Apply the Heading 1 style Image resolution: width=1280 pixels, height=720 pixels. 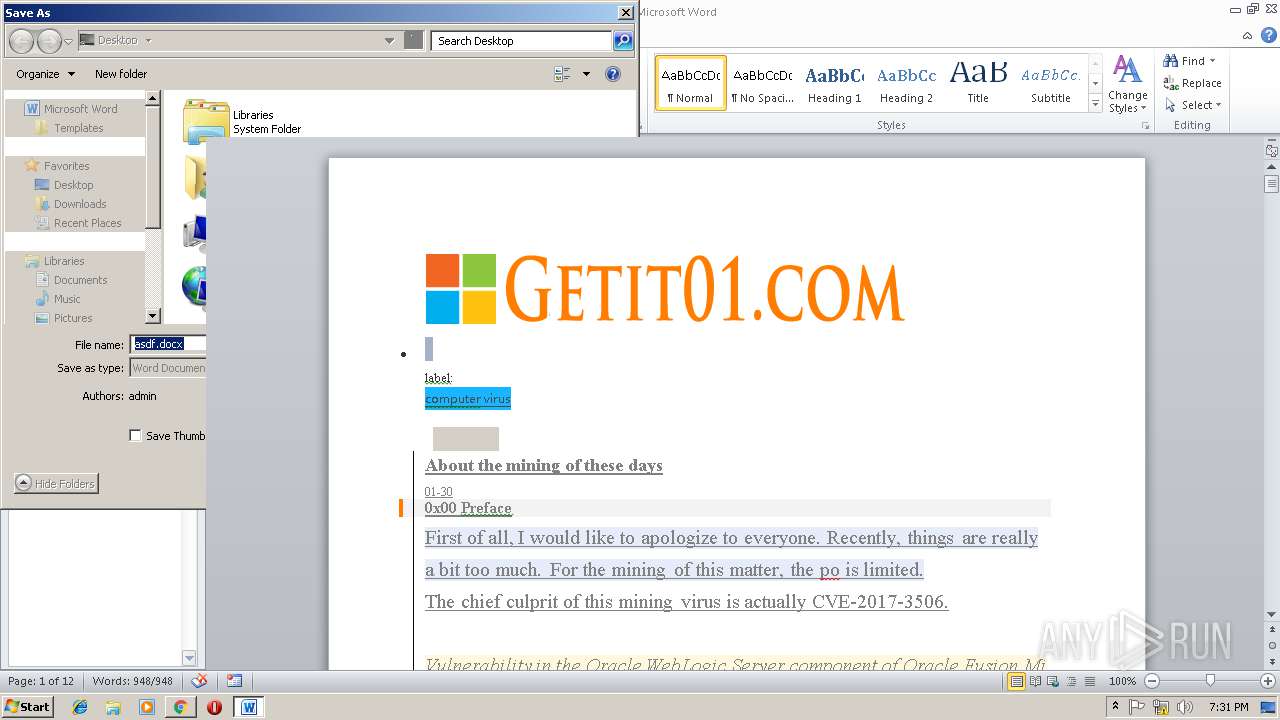[x=834, y=83]
